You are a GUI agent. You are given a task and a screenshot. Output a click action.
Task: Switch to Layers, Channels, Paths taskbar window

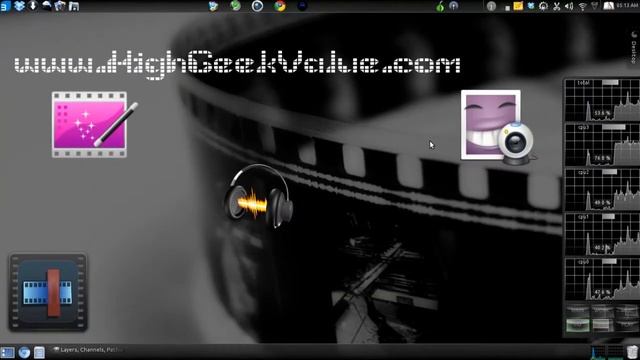click(87, 350)
